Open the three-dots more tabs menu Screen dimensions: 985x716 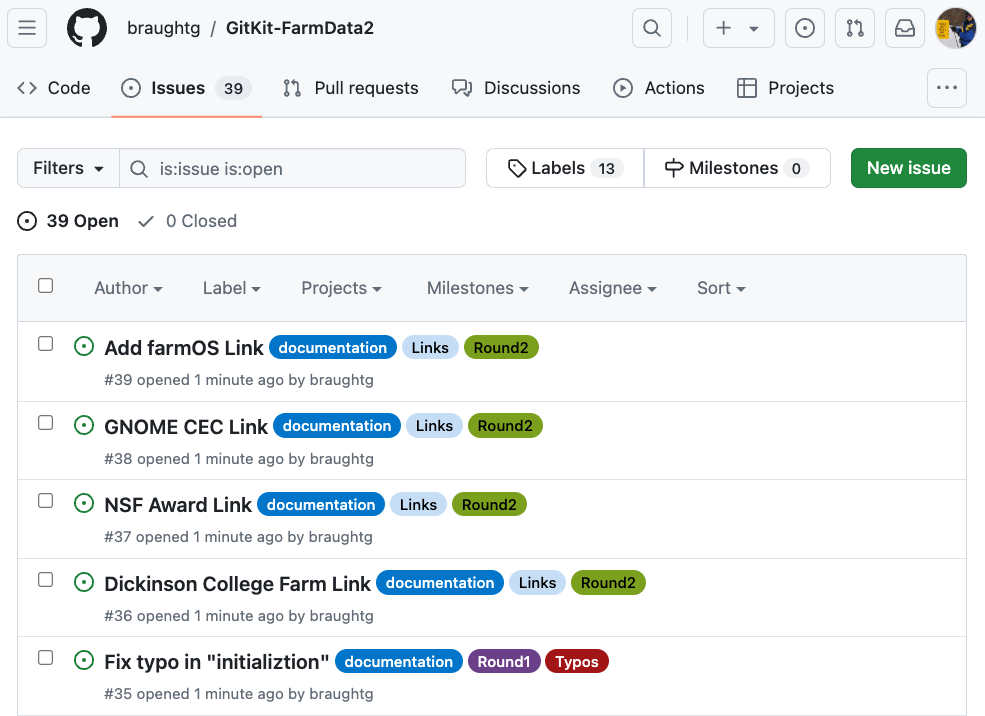pyautogui.click(x=947, y=88)
